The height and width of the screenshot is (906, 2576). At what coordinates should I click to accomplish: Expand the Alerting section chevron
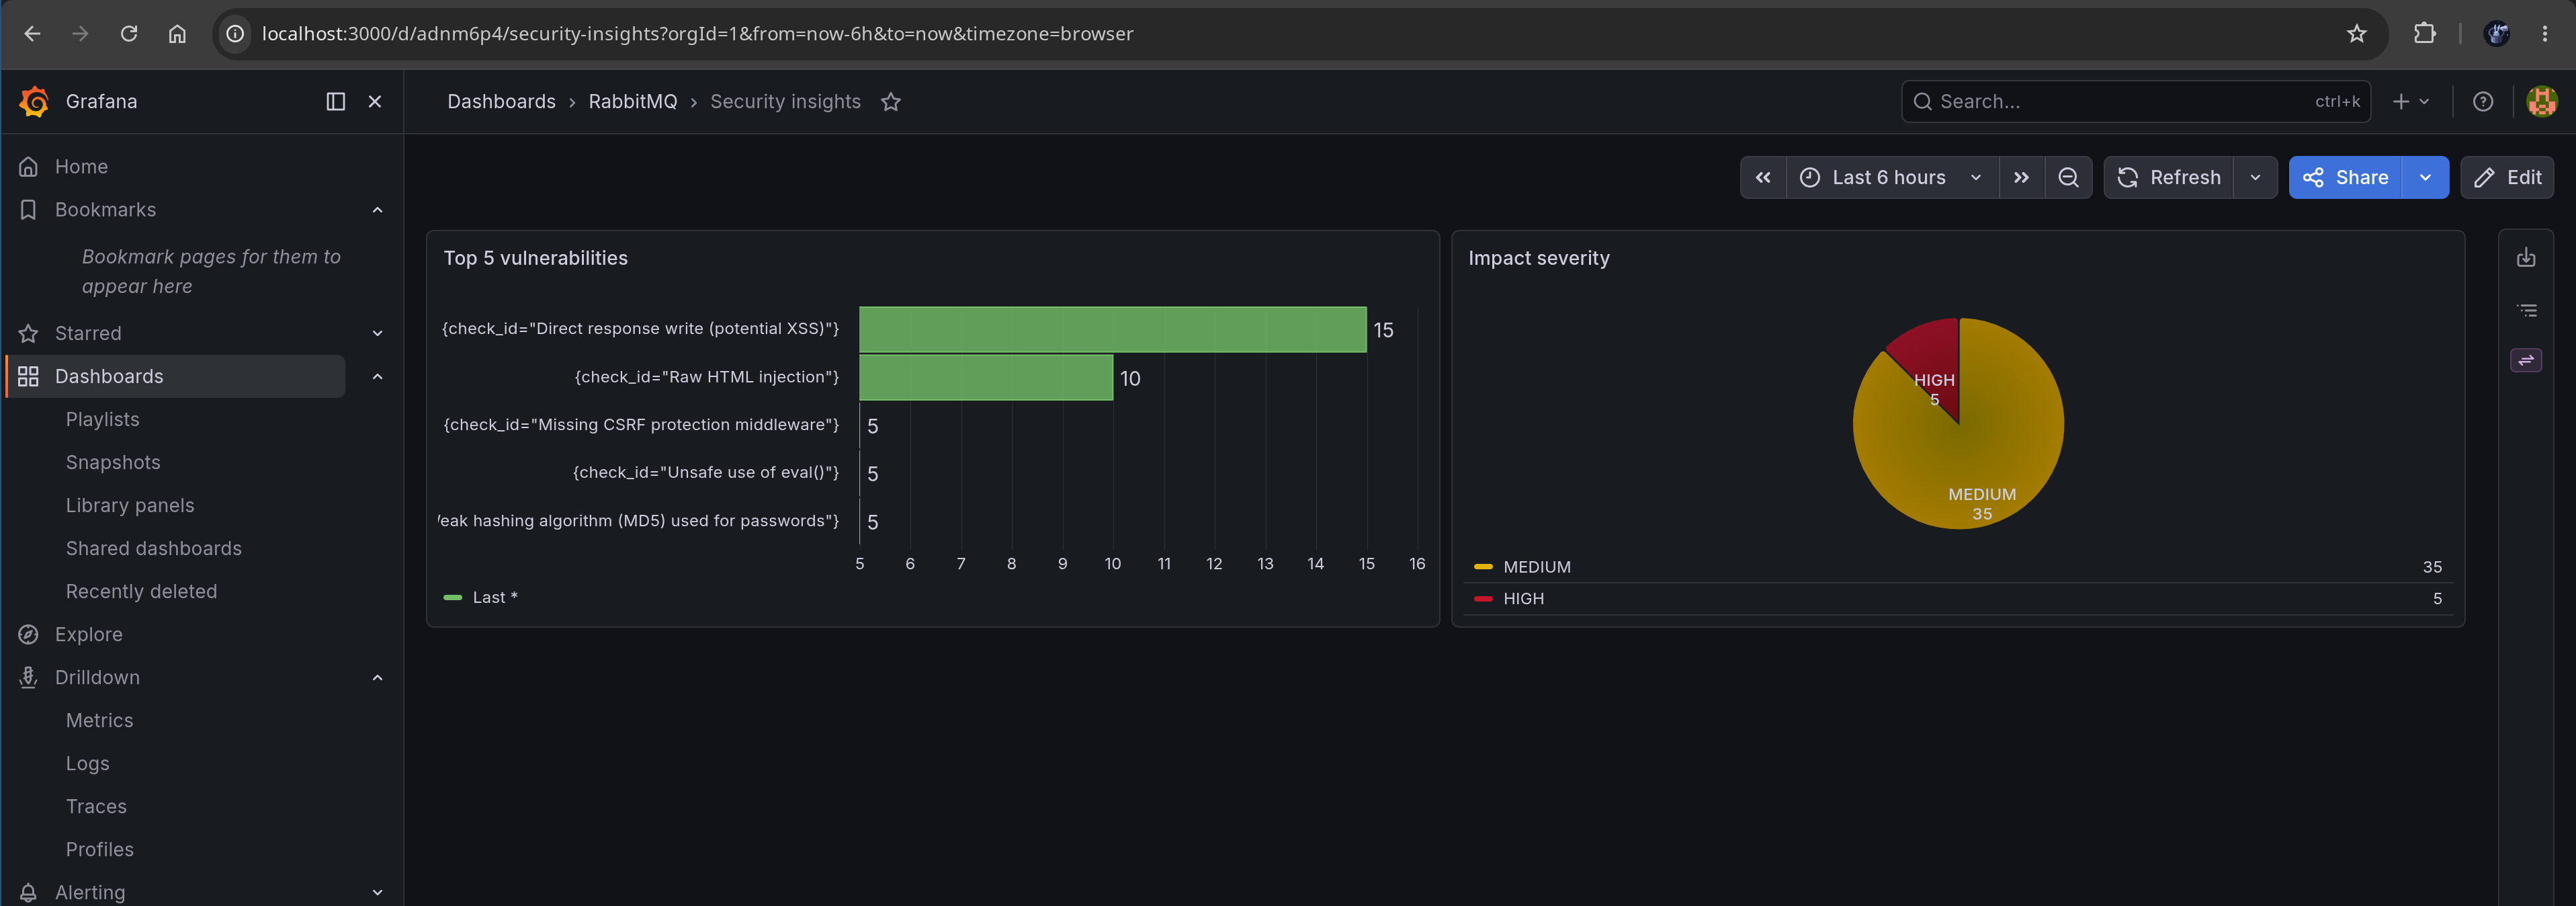pyautogui.click(x=377, y=892)
